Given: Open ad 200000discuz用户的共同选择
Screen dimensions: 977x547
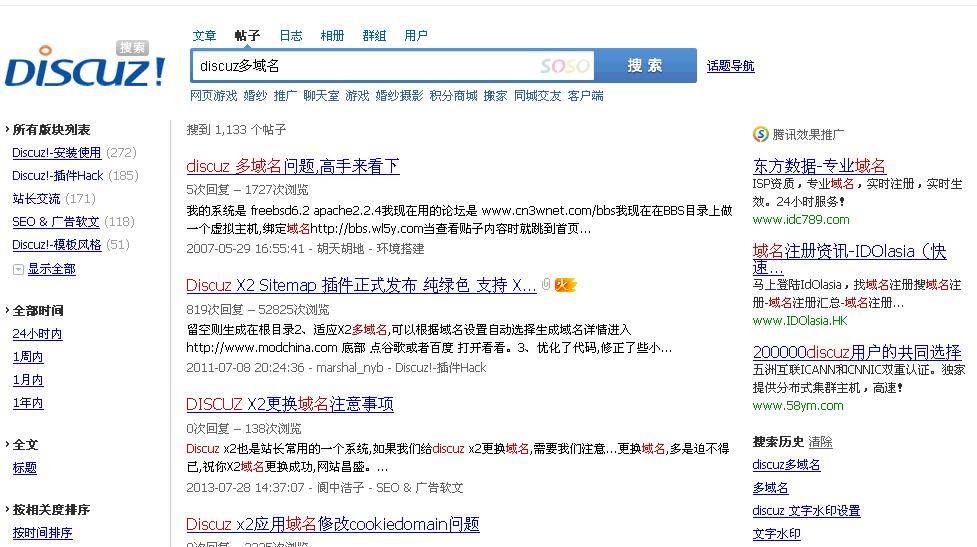Looking at the screenshot, I should click(x=857, y=352).
